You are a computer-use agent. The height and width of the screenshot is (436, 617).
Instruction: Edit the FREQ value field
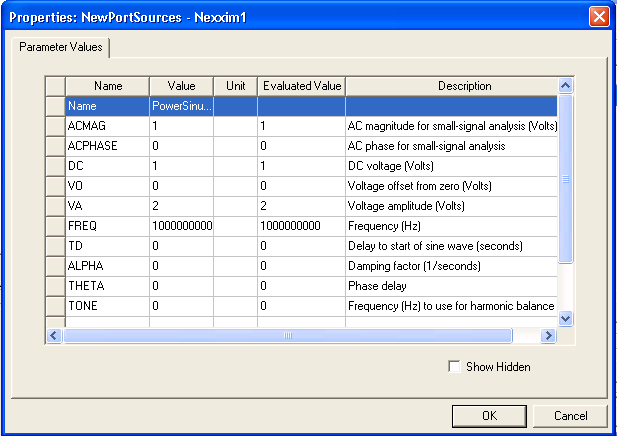[181, 226]
